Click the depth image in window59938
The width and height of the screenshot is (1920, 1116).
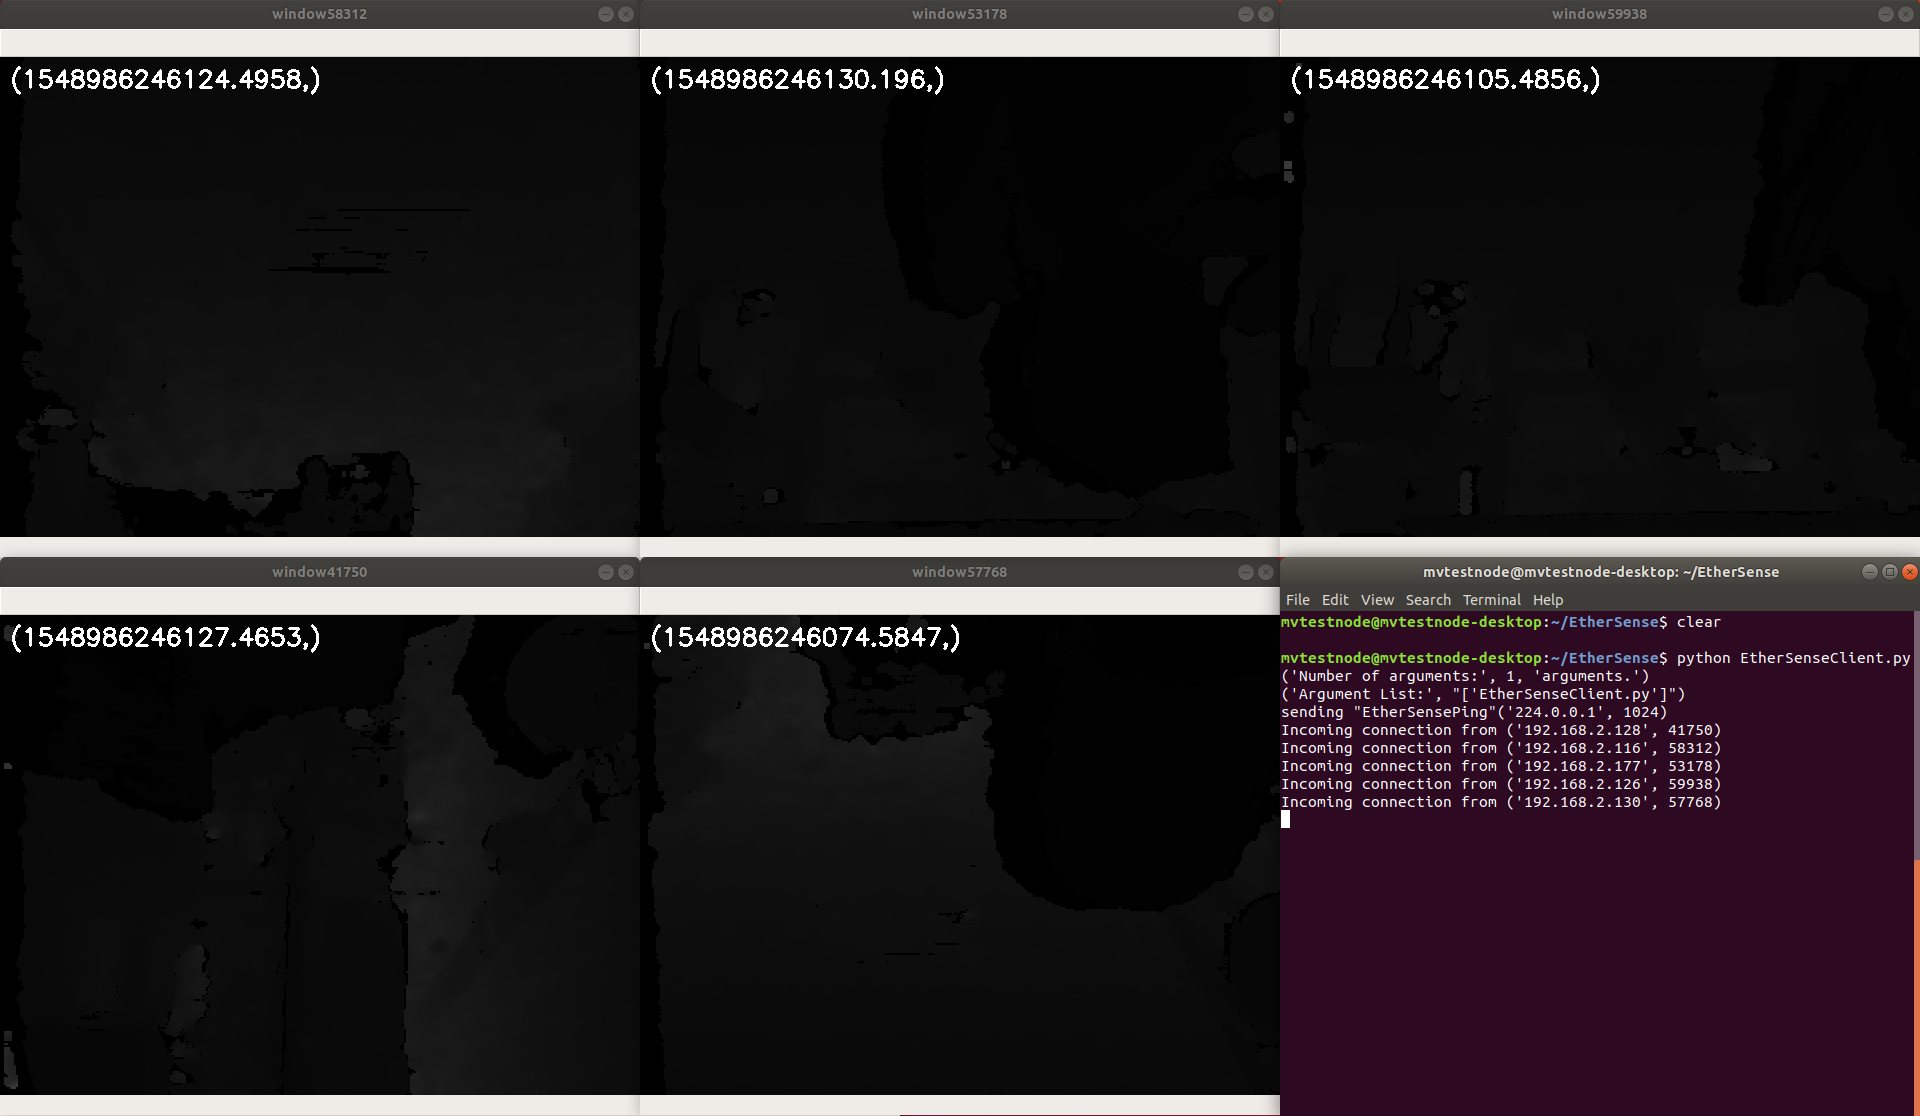(1600, 300)
